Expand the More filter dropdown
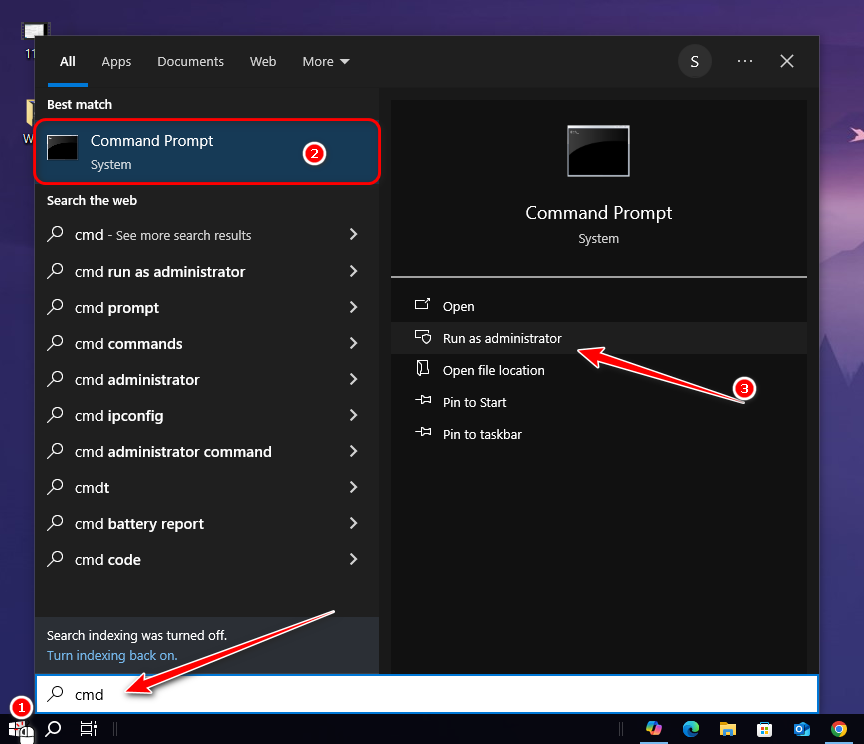Screen dimensions: 864x744 point(326,61)
